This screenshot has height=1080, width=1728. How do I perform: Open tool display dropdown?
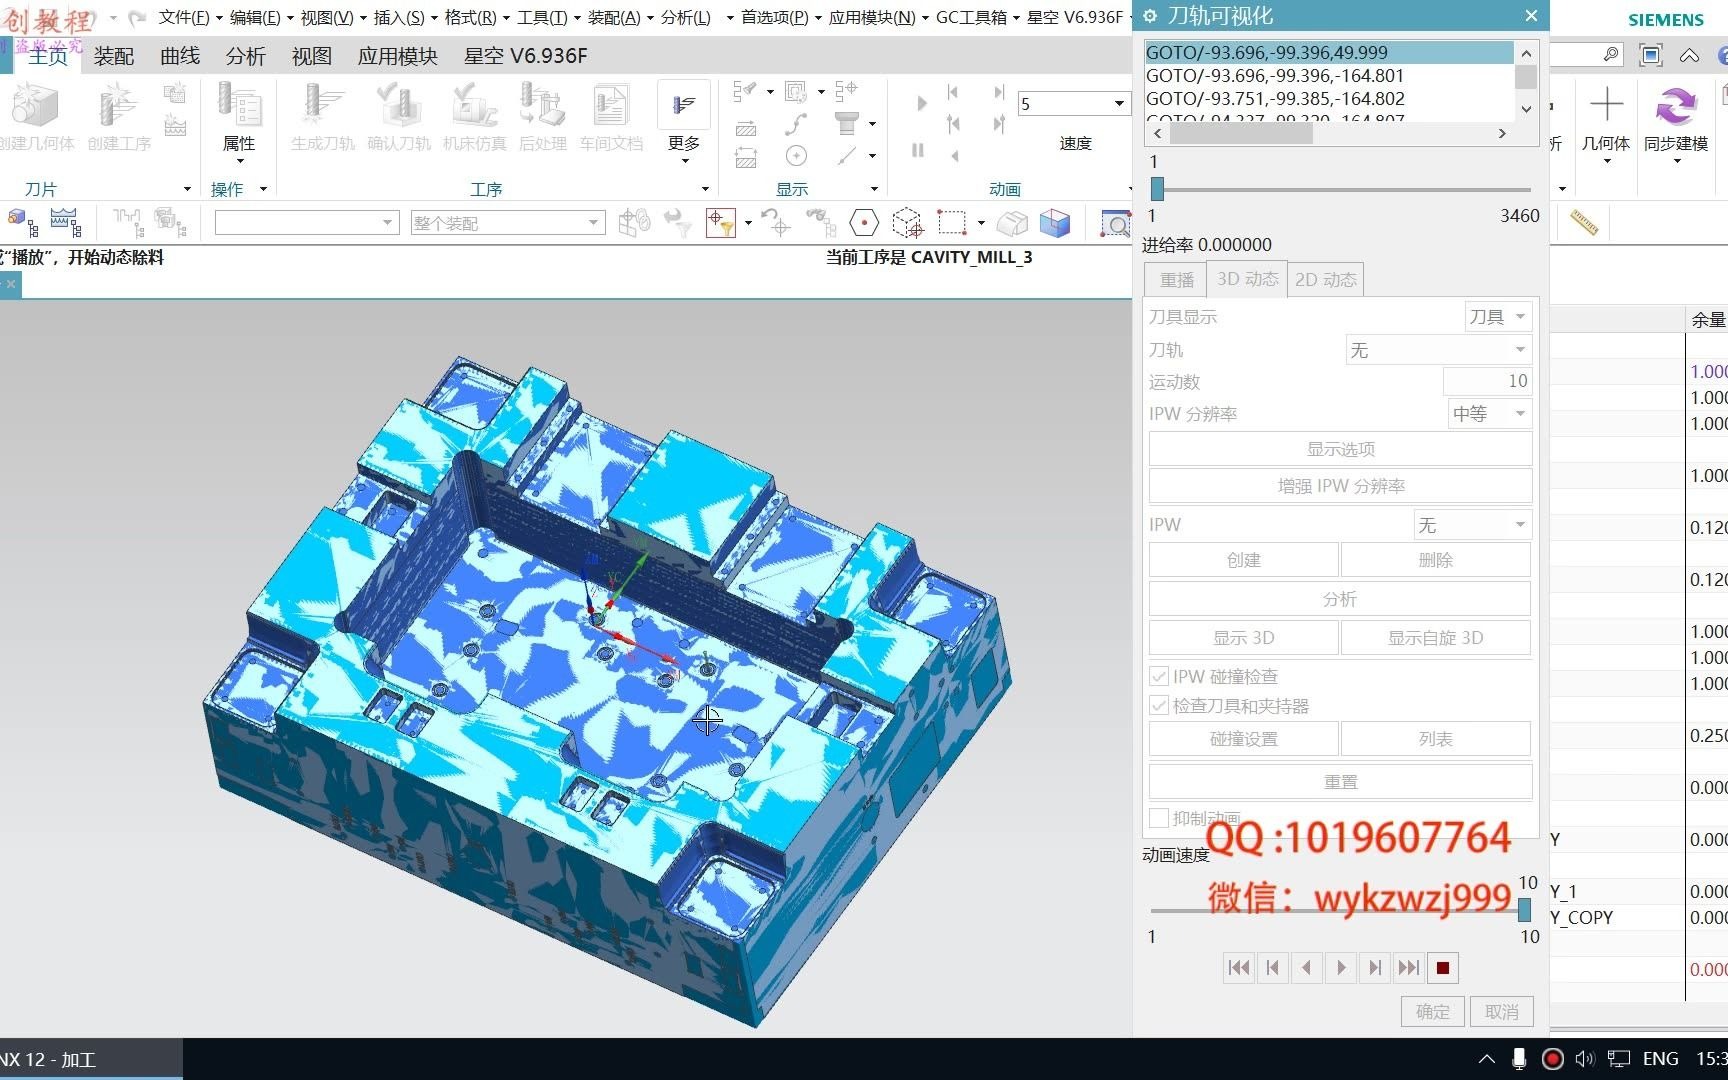(x=1497, y=317)
